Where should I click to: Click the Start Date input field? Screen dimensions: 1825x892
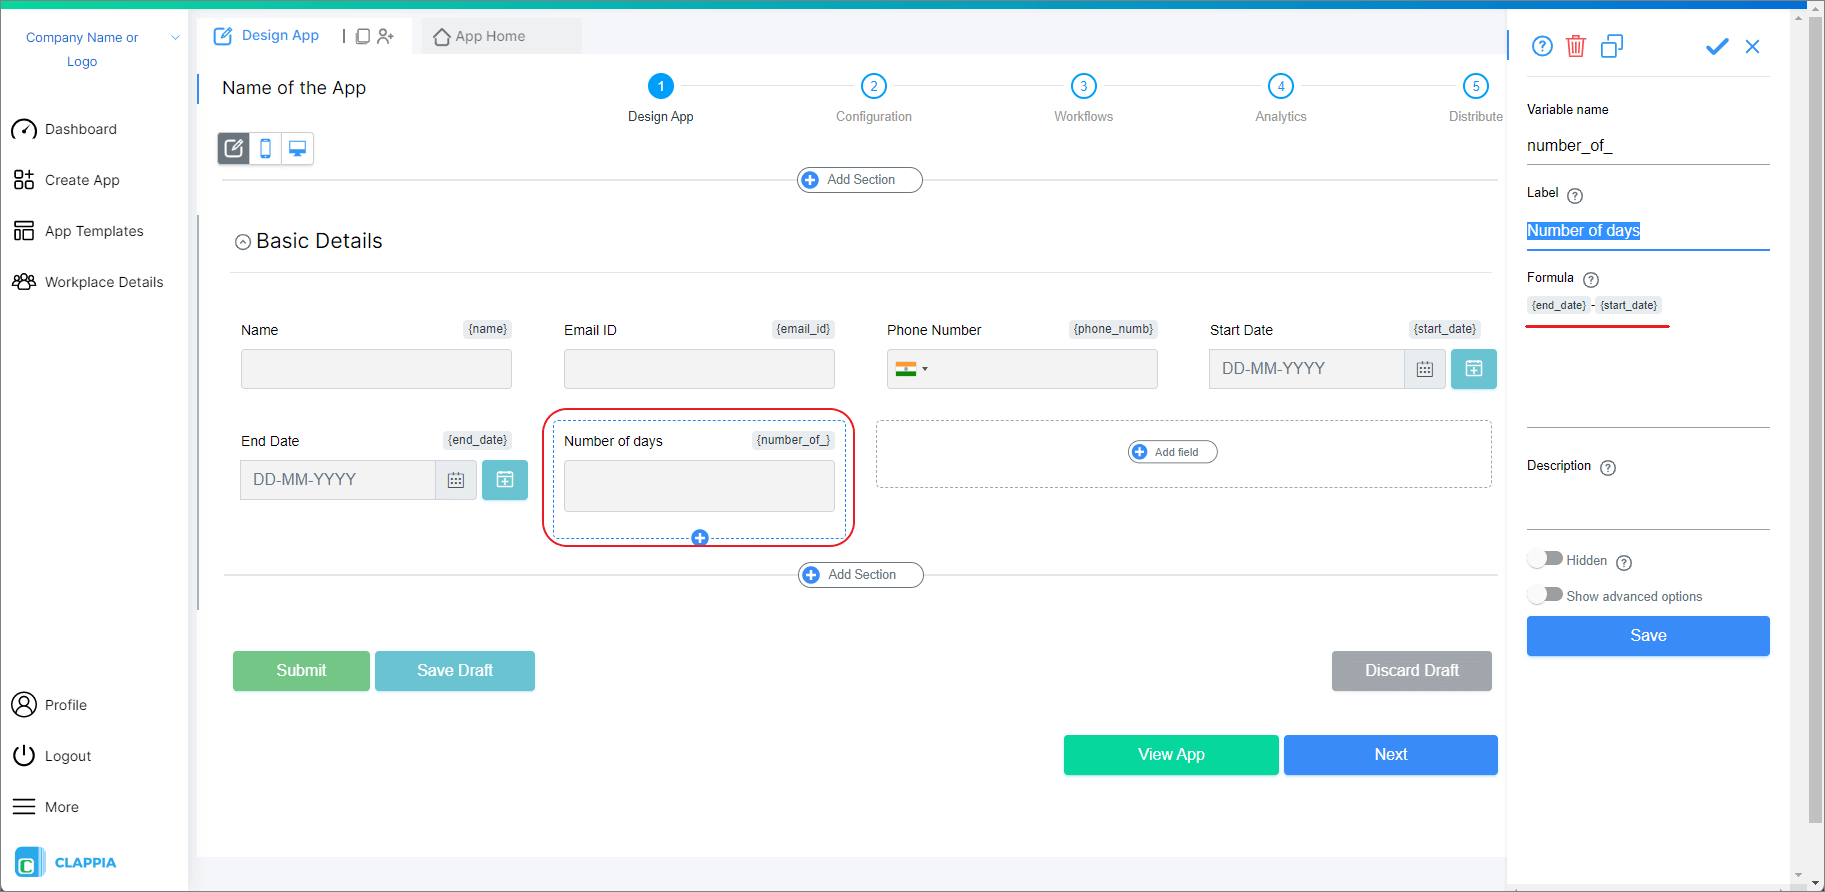coord(1306,369)
